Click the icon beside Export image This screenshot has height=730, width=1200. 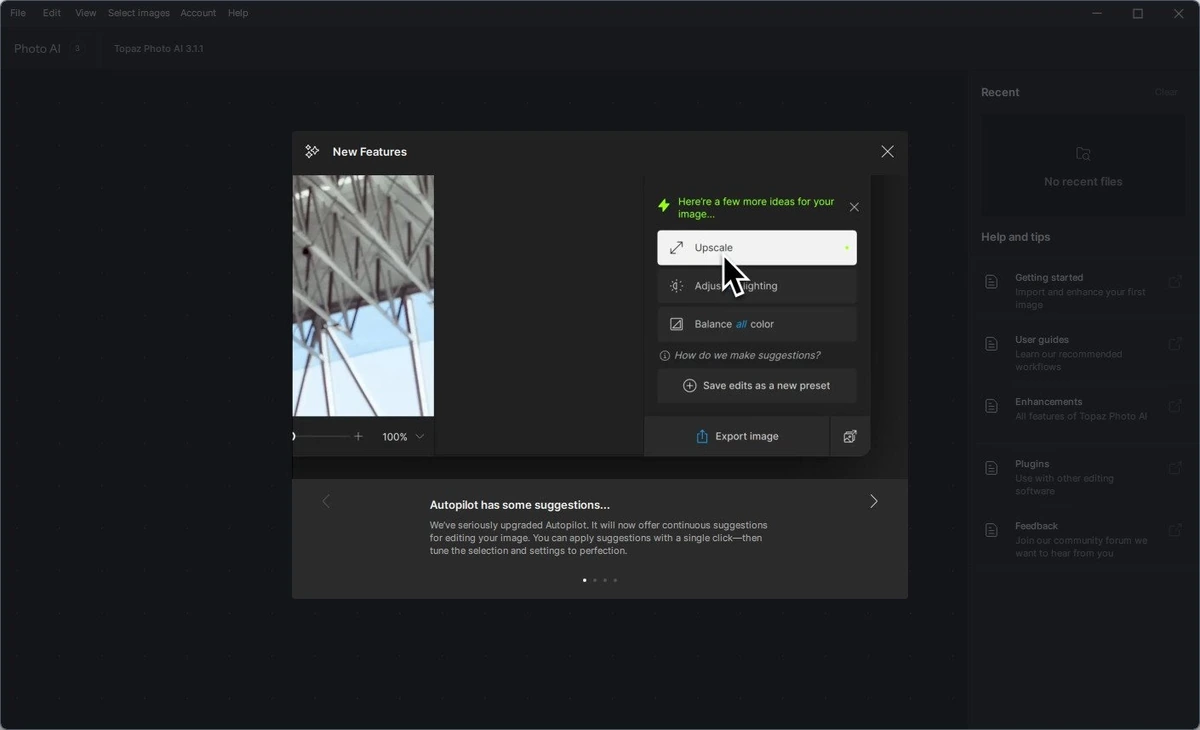pyautogui.click(x=850, y=436)
